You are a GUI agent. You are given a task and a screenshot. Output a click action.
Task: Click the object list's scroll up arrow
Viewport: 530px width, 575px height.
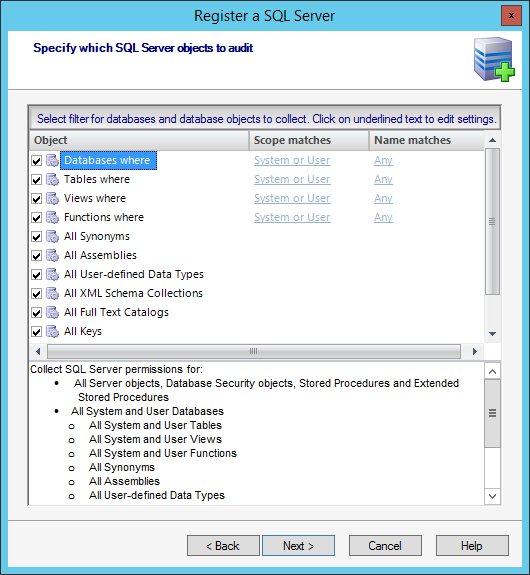click(x=493, y=140)
